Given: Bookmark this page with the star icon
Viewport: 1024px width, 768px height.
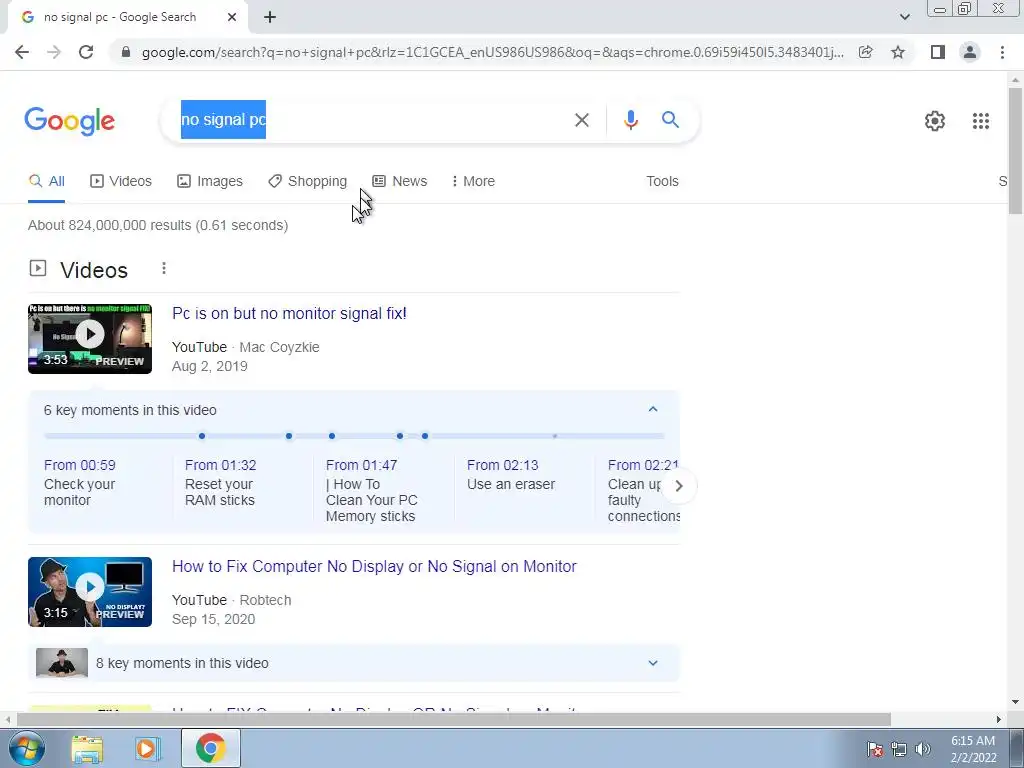Looking at the screenshot, I should pos(898,52).
